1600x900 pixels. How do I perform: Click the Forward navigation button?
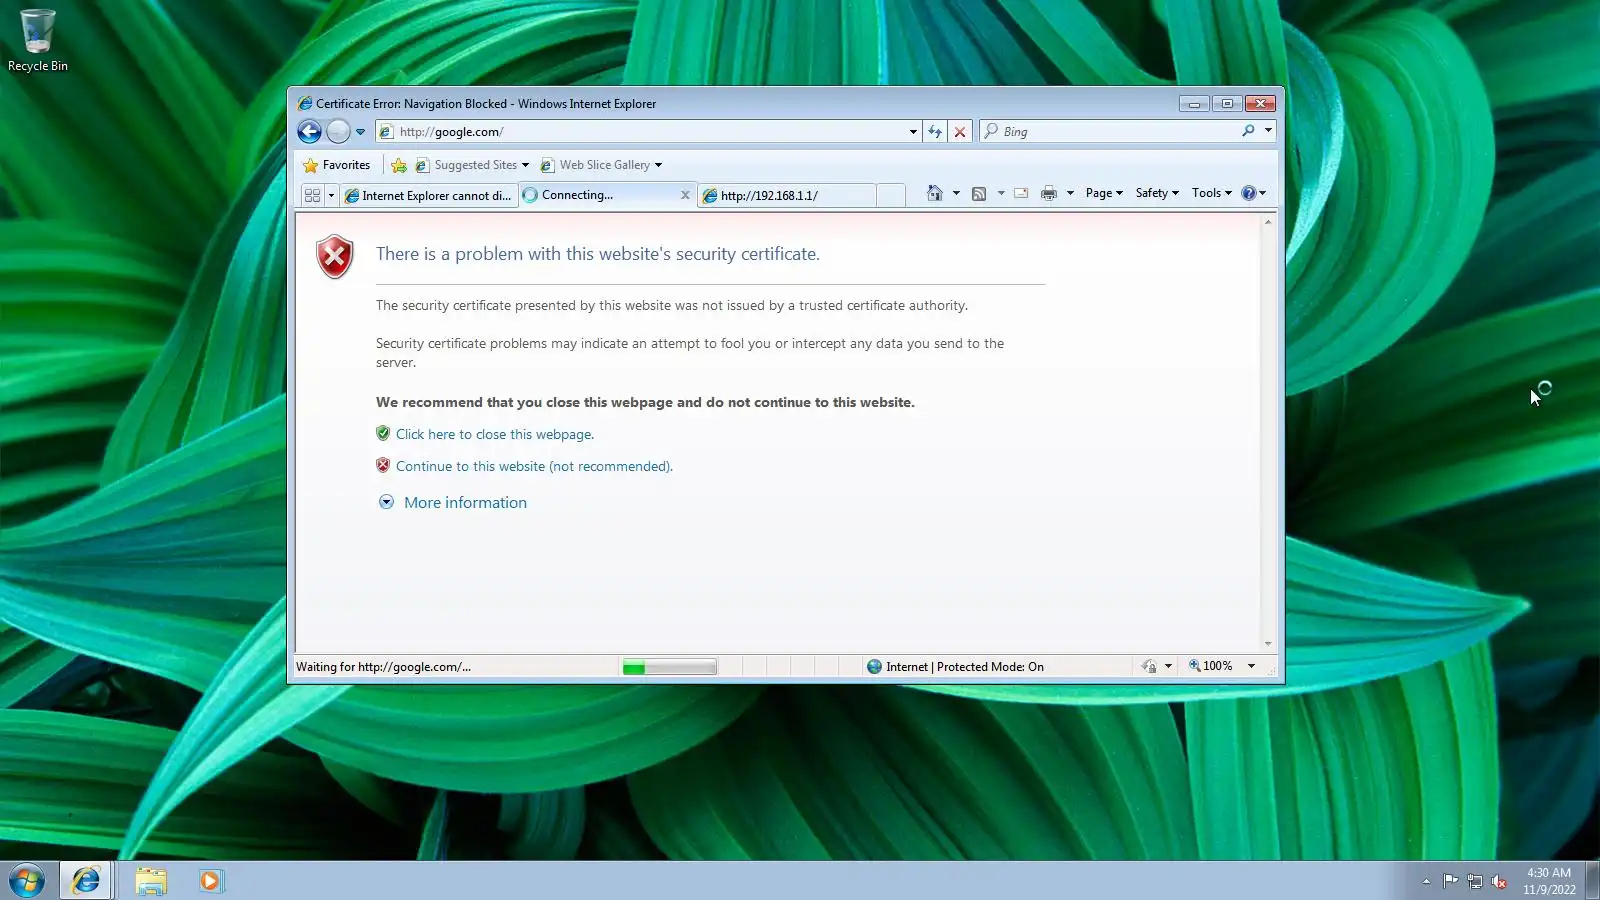point(338,131)
